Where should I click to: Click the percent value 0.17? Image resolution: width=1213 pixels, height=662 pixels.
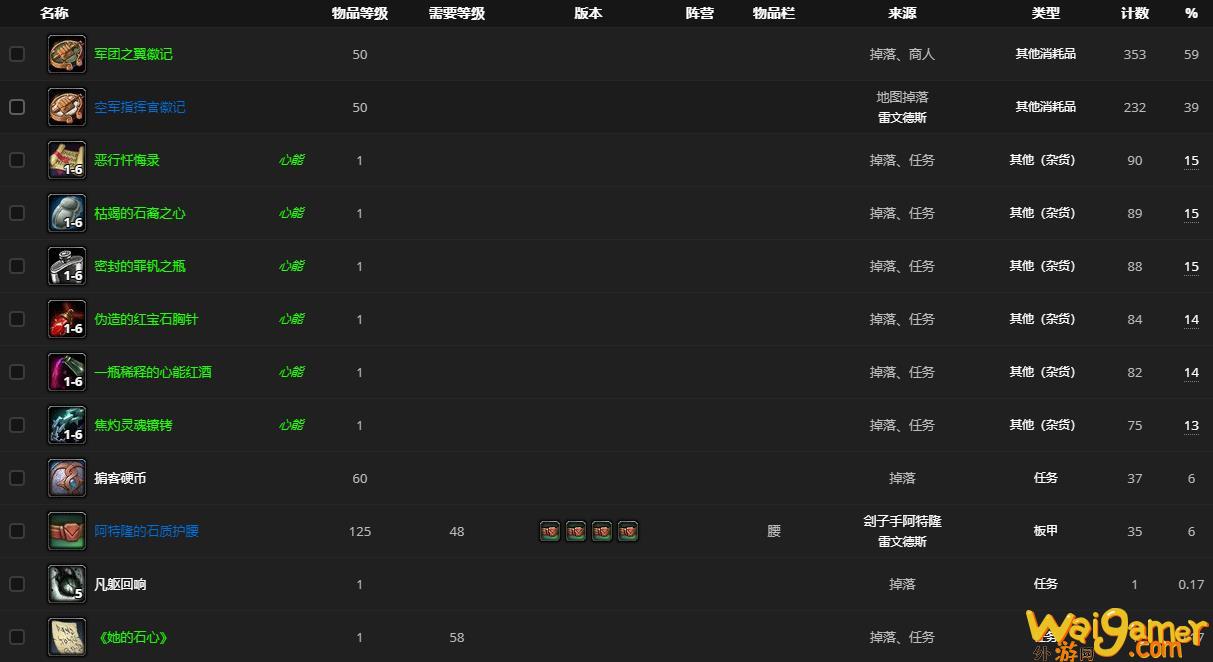pos(1191,584)
